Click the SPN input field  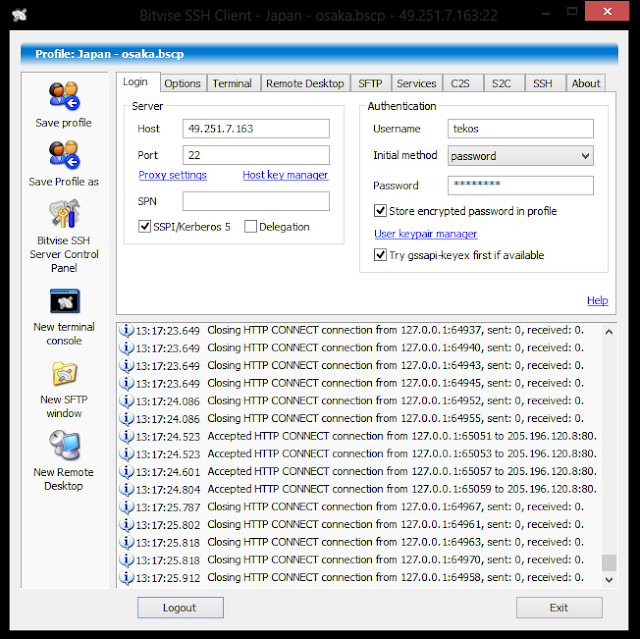click(x=256, y=201)
